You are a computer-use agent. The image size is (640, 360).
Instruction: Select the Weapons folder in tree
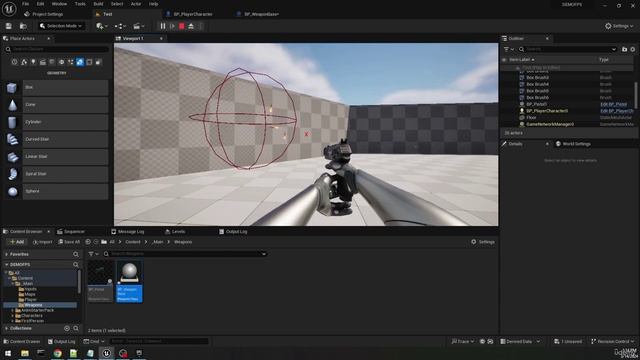[x=33, y=305]
